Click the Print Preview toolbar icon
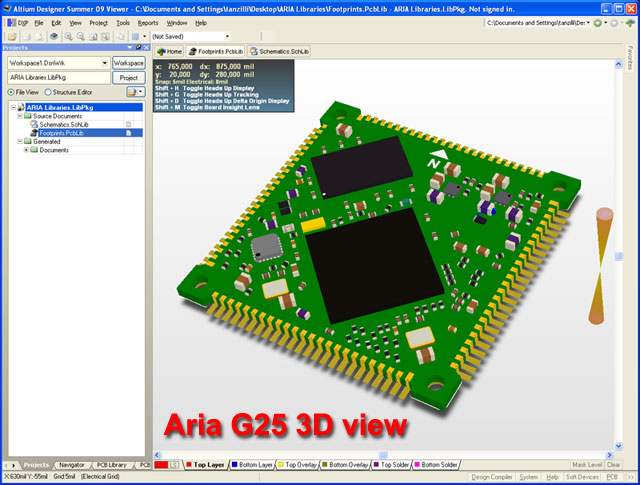 [39, 37]
